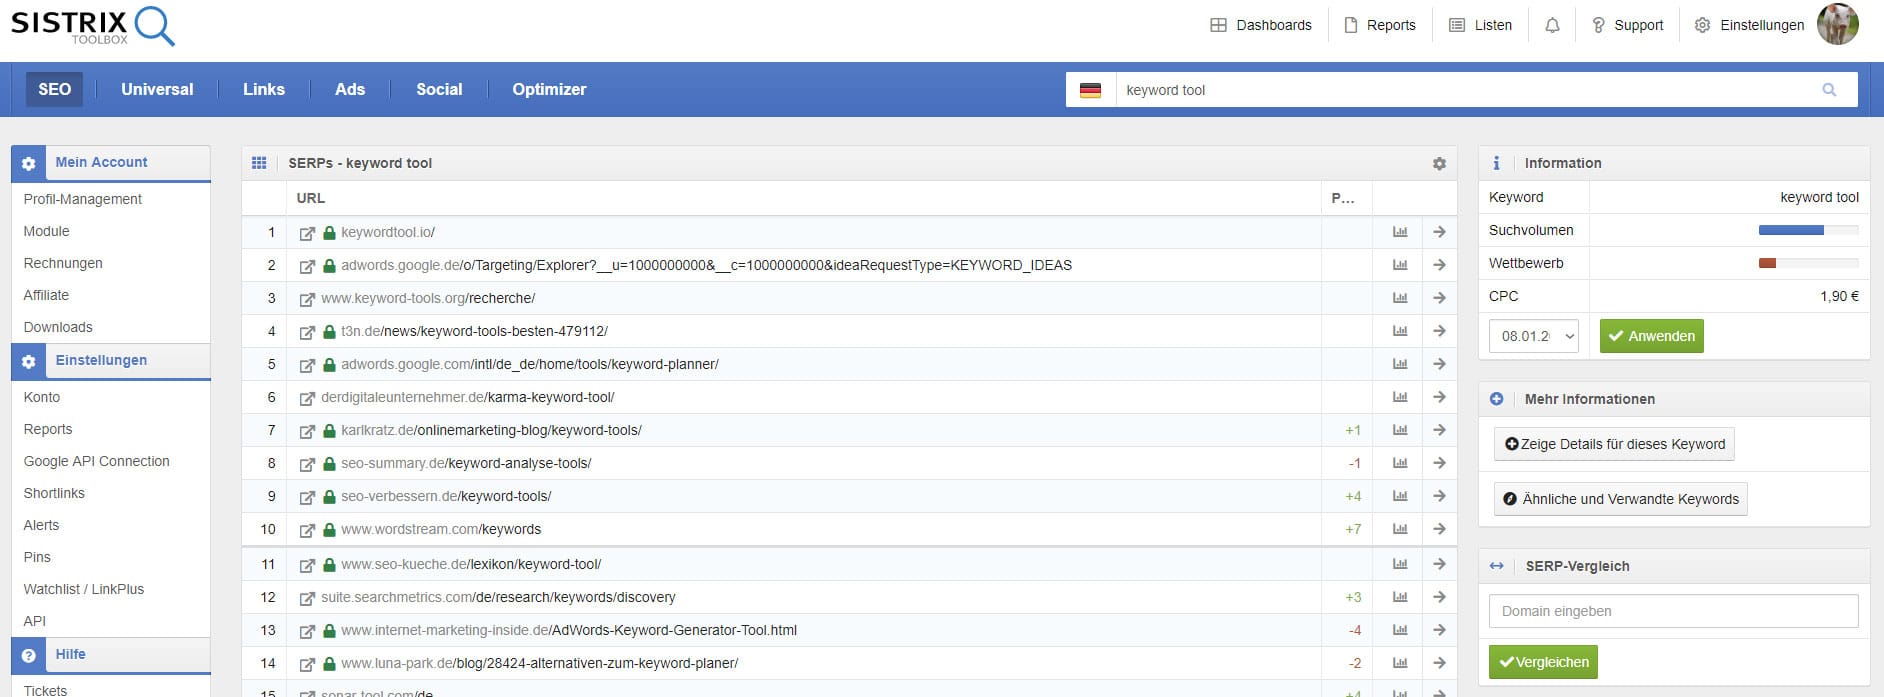
Task: Open the date dropdown showing 08.01.2
Action: click(1534, 336)
